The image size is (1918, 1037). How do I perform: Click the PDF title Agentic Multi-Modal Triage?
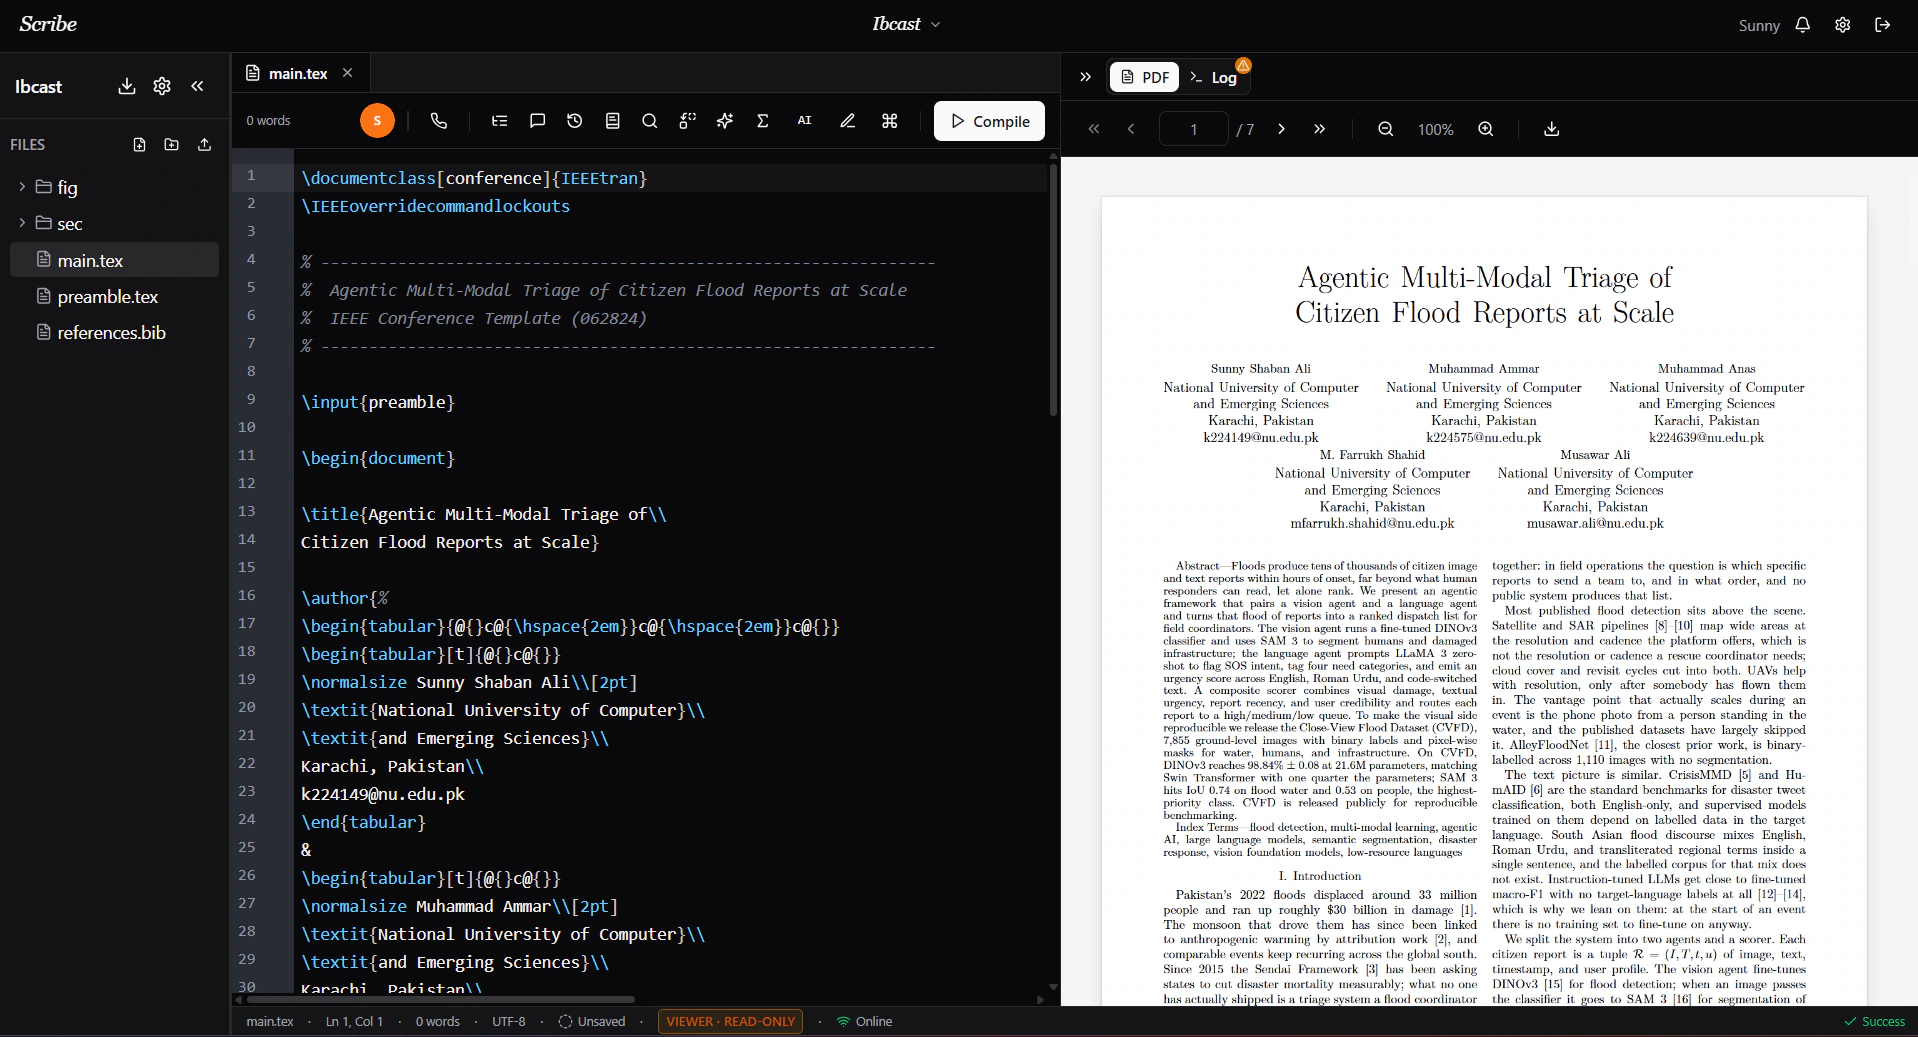1484,295
